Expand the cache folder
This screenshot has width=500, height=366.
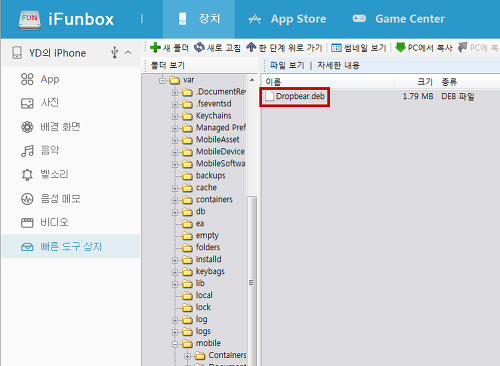coord(175,188)
